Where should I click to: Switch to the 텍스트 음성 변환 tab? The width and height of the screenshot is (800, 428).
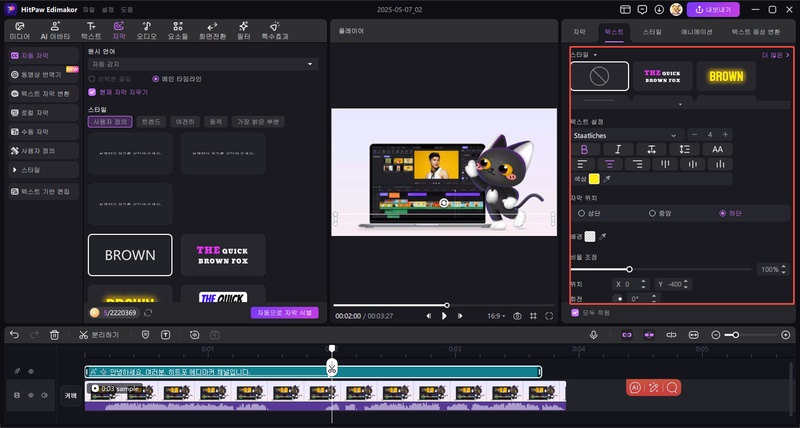[756, 32]
